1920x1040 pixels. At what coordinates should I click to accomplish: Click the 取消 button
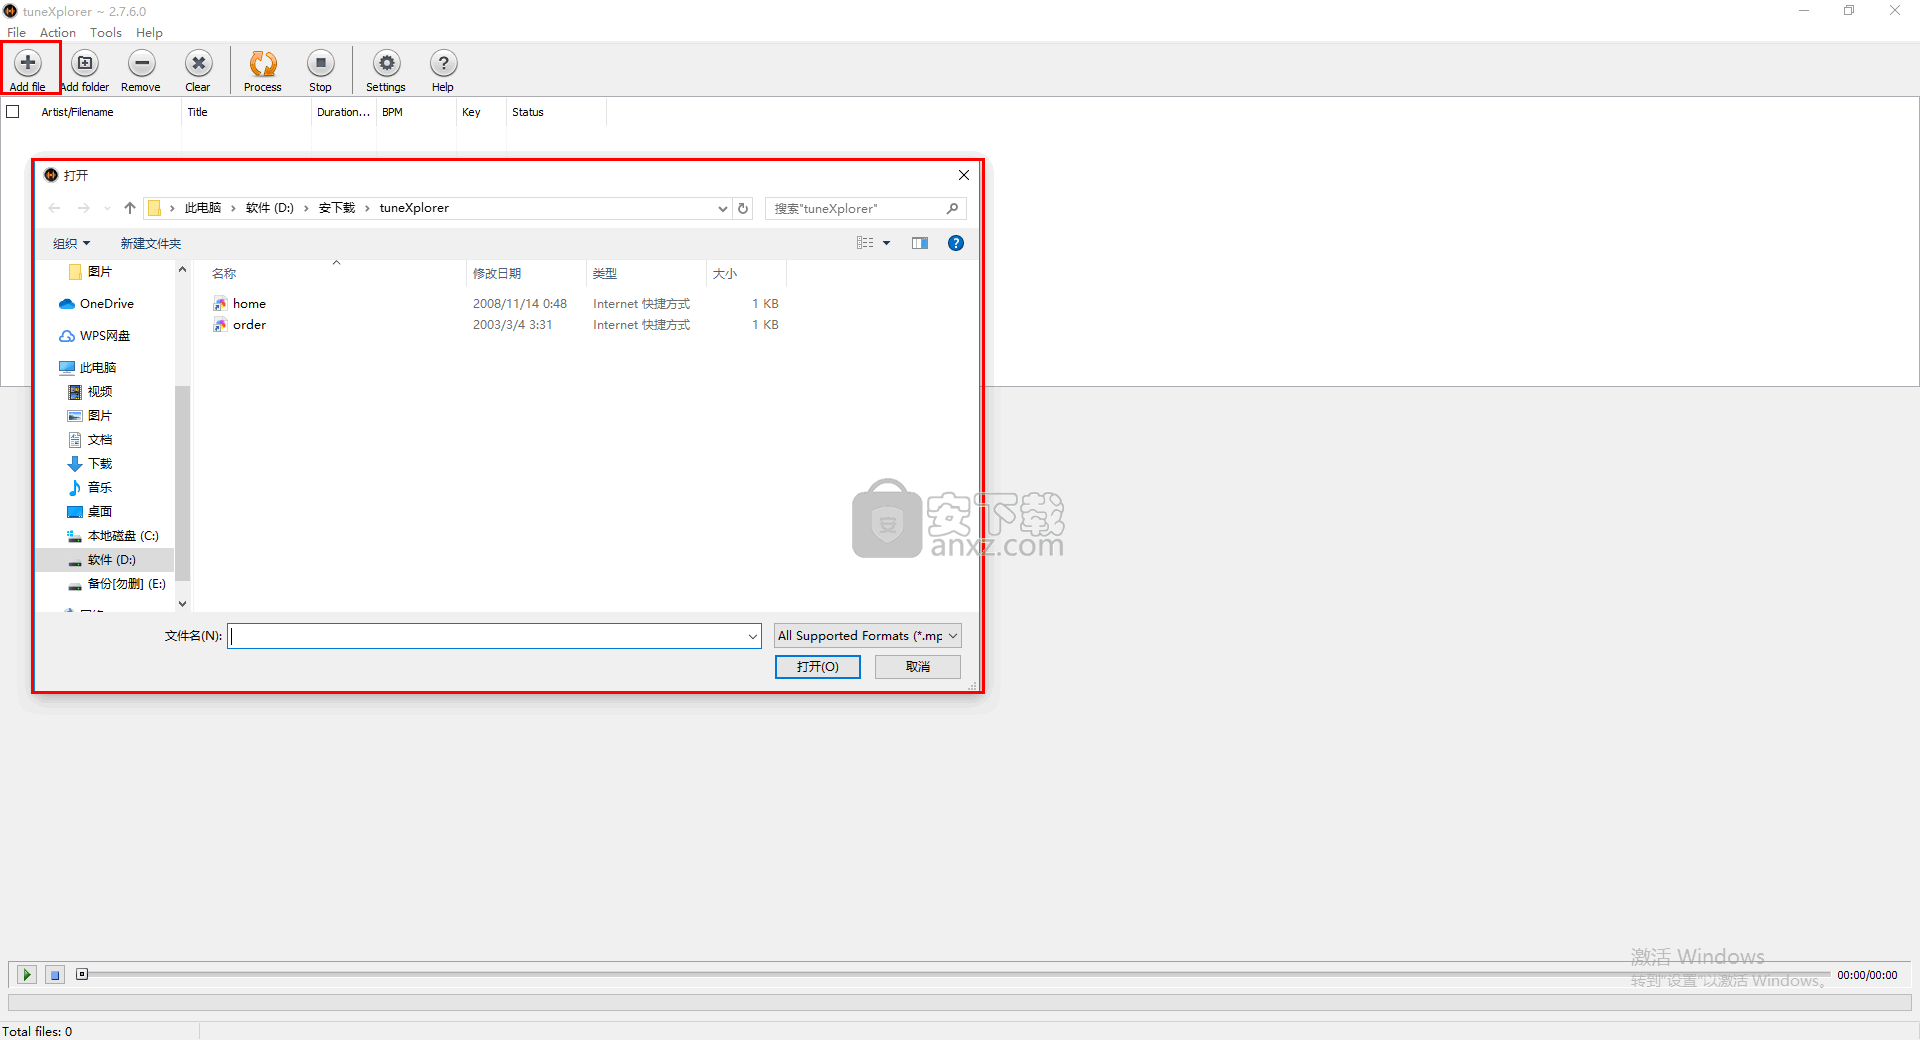pos(918,667)
